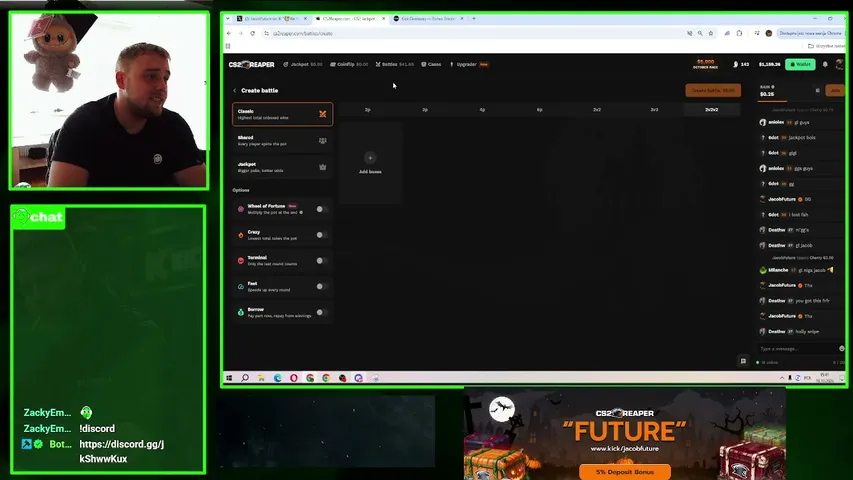
Task: Open the Jackpot page from the navbar
Action: (x=302, y=64)
